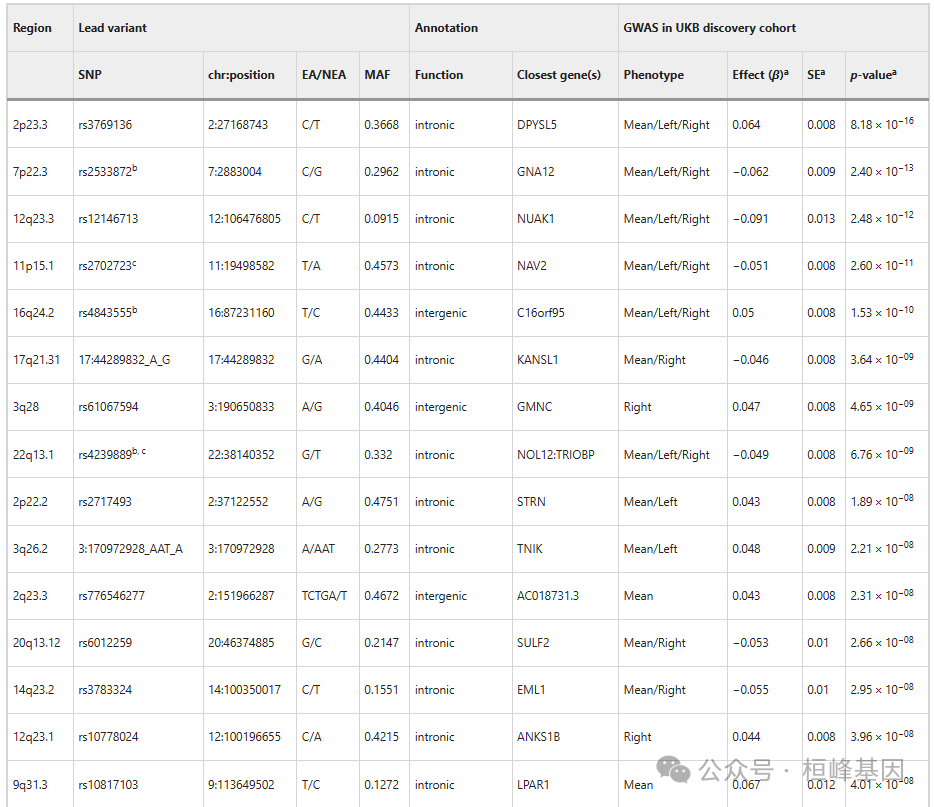Click GWAS in UKB discovery cohort header
The width and height of the screenshot is (934, 807).
709,27
